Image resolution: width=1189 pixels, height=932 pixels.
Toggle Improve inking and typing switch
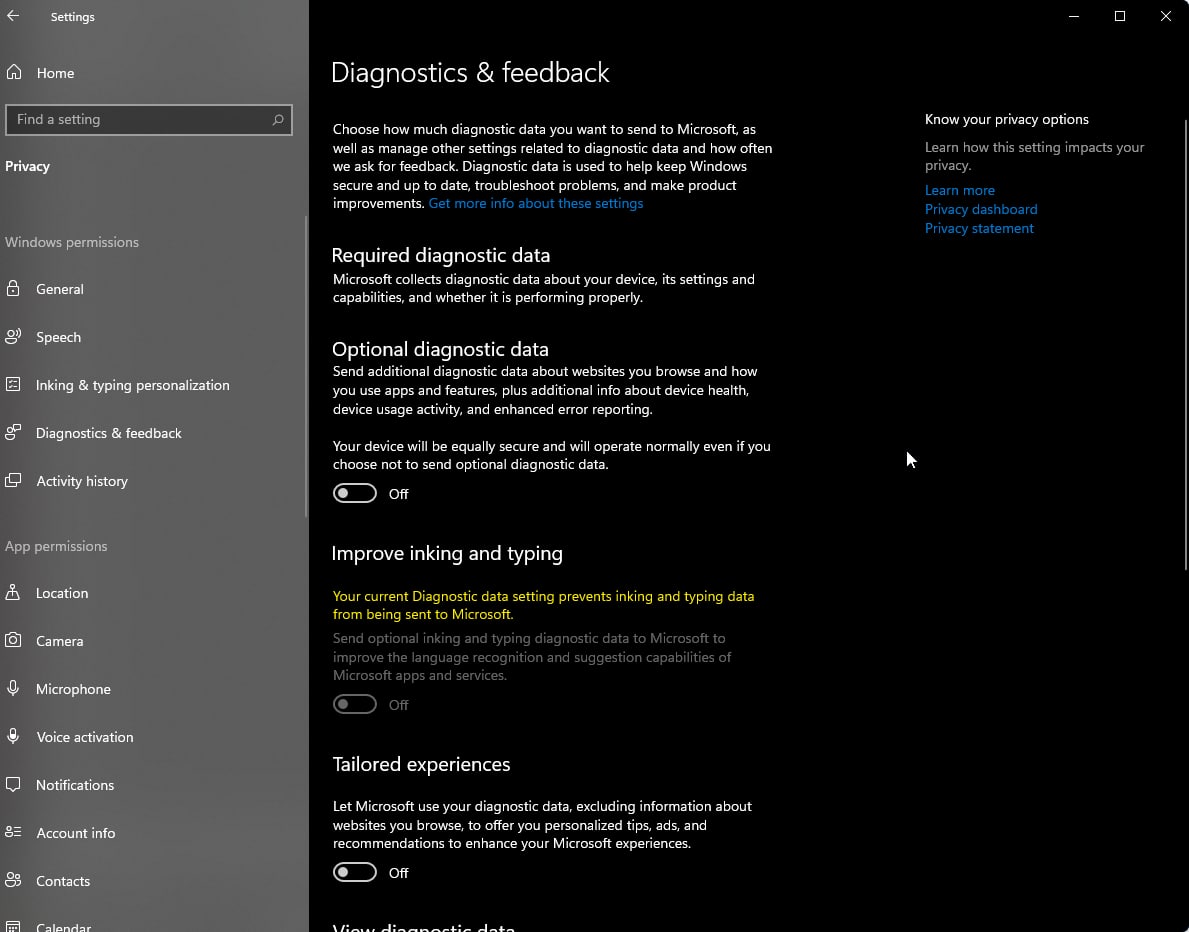354,704
